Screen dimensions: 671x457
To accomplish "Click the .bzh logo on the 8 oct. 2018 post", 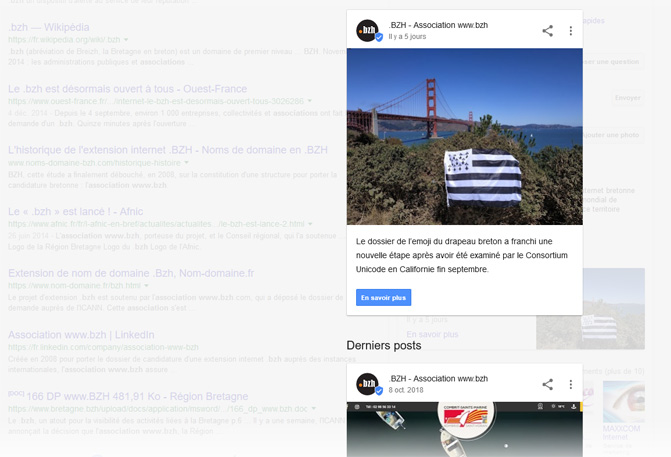I will 368,384.
